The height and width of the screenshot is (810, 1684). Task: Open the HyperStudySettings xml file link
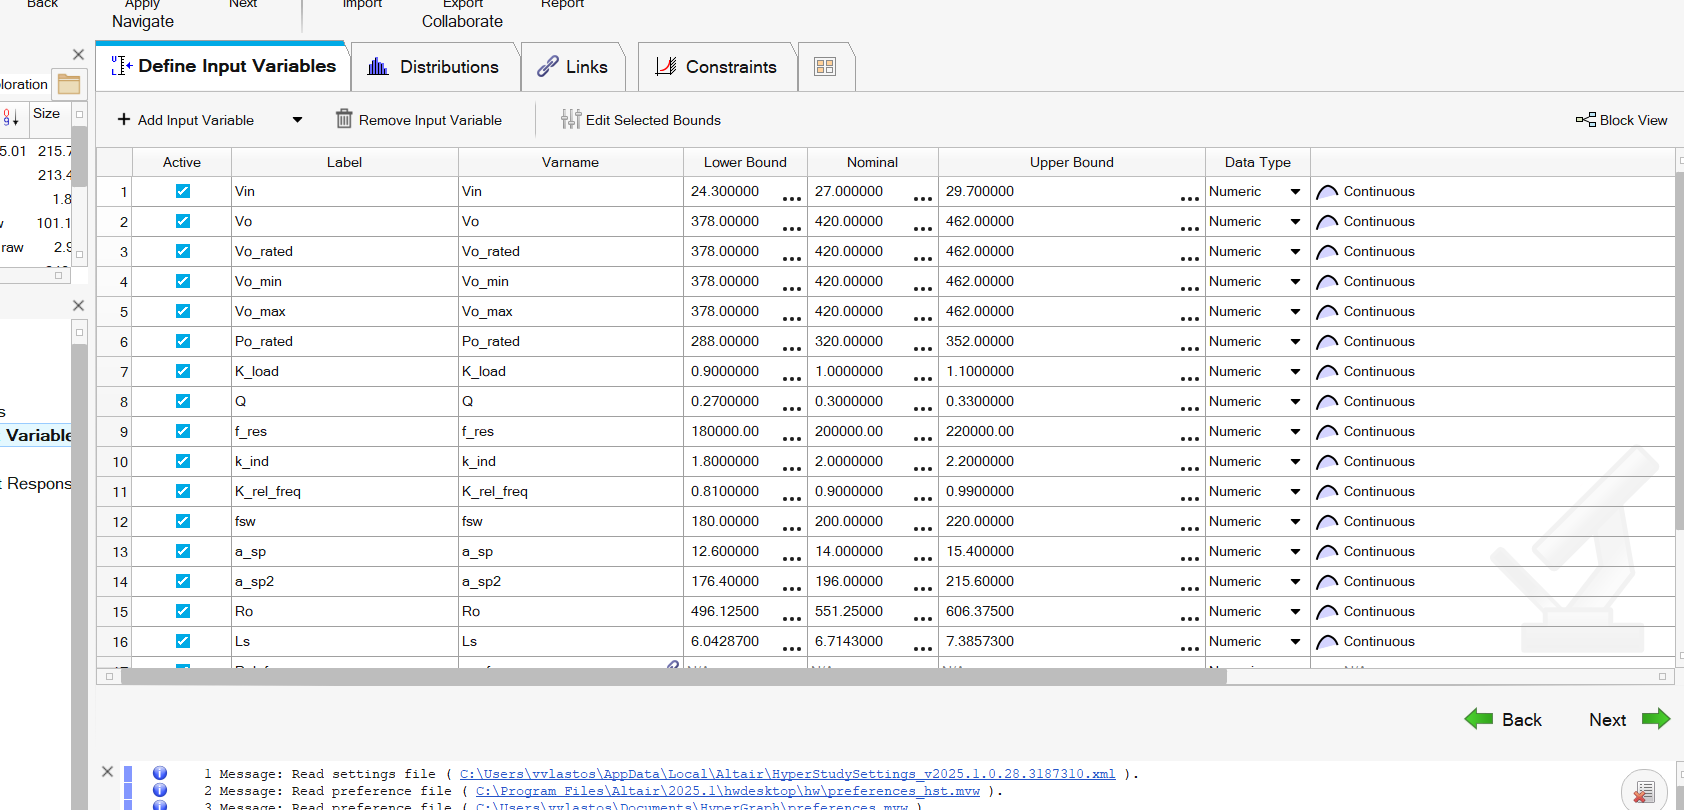click(x=788, y=774)
